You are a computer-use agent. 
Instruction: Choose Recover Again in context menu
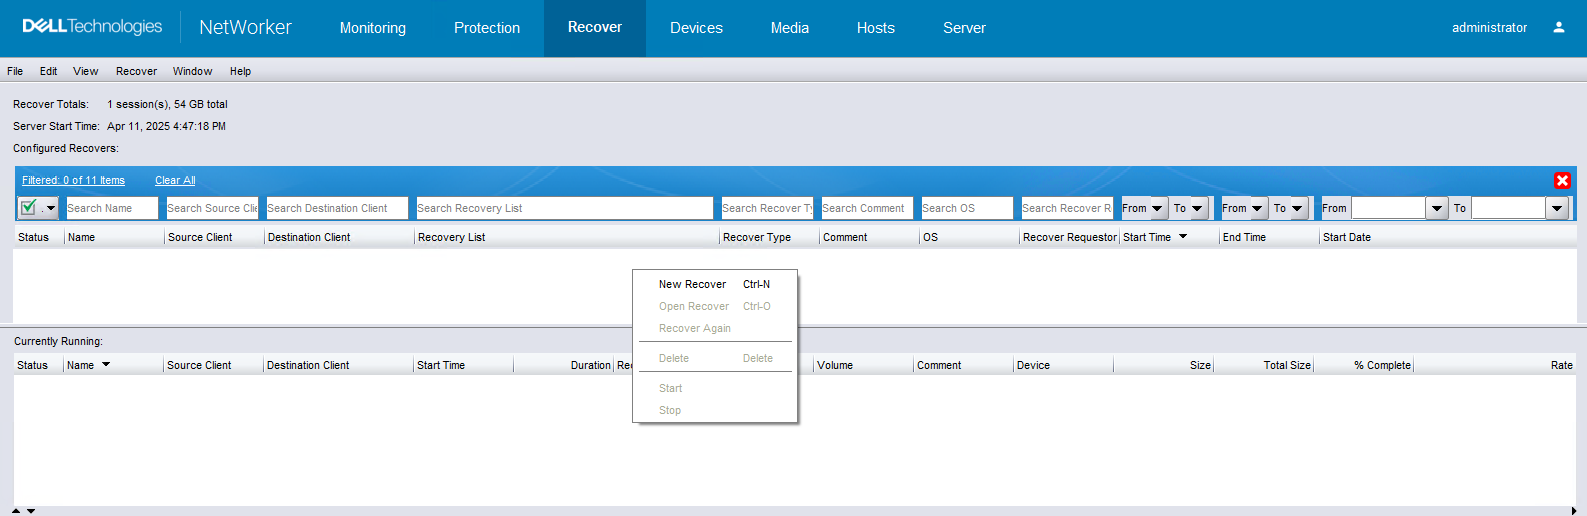(714, 328)
